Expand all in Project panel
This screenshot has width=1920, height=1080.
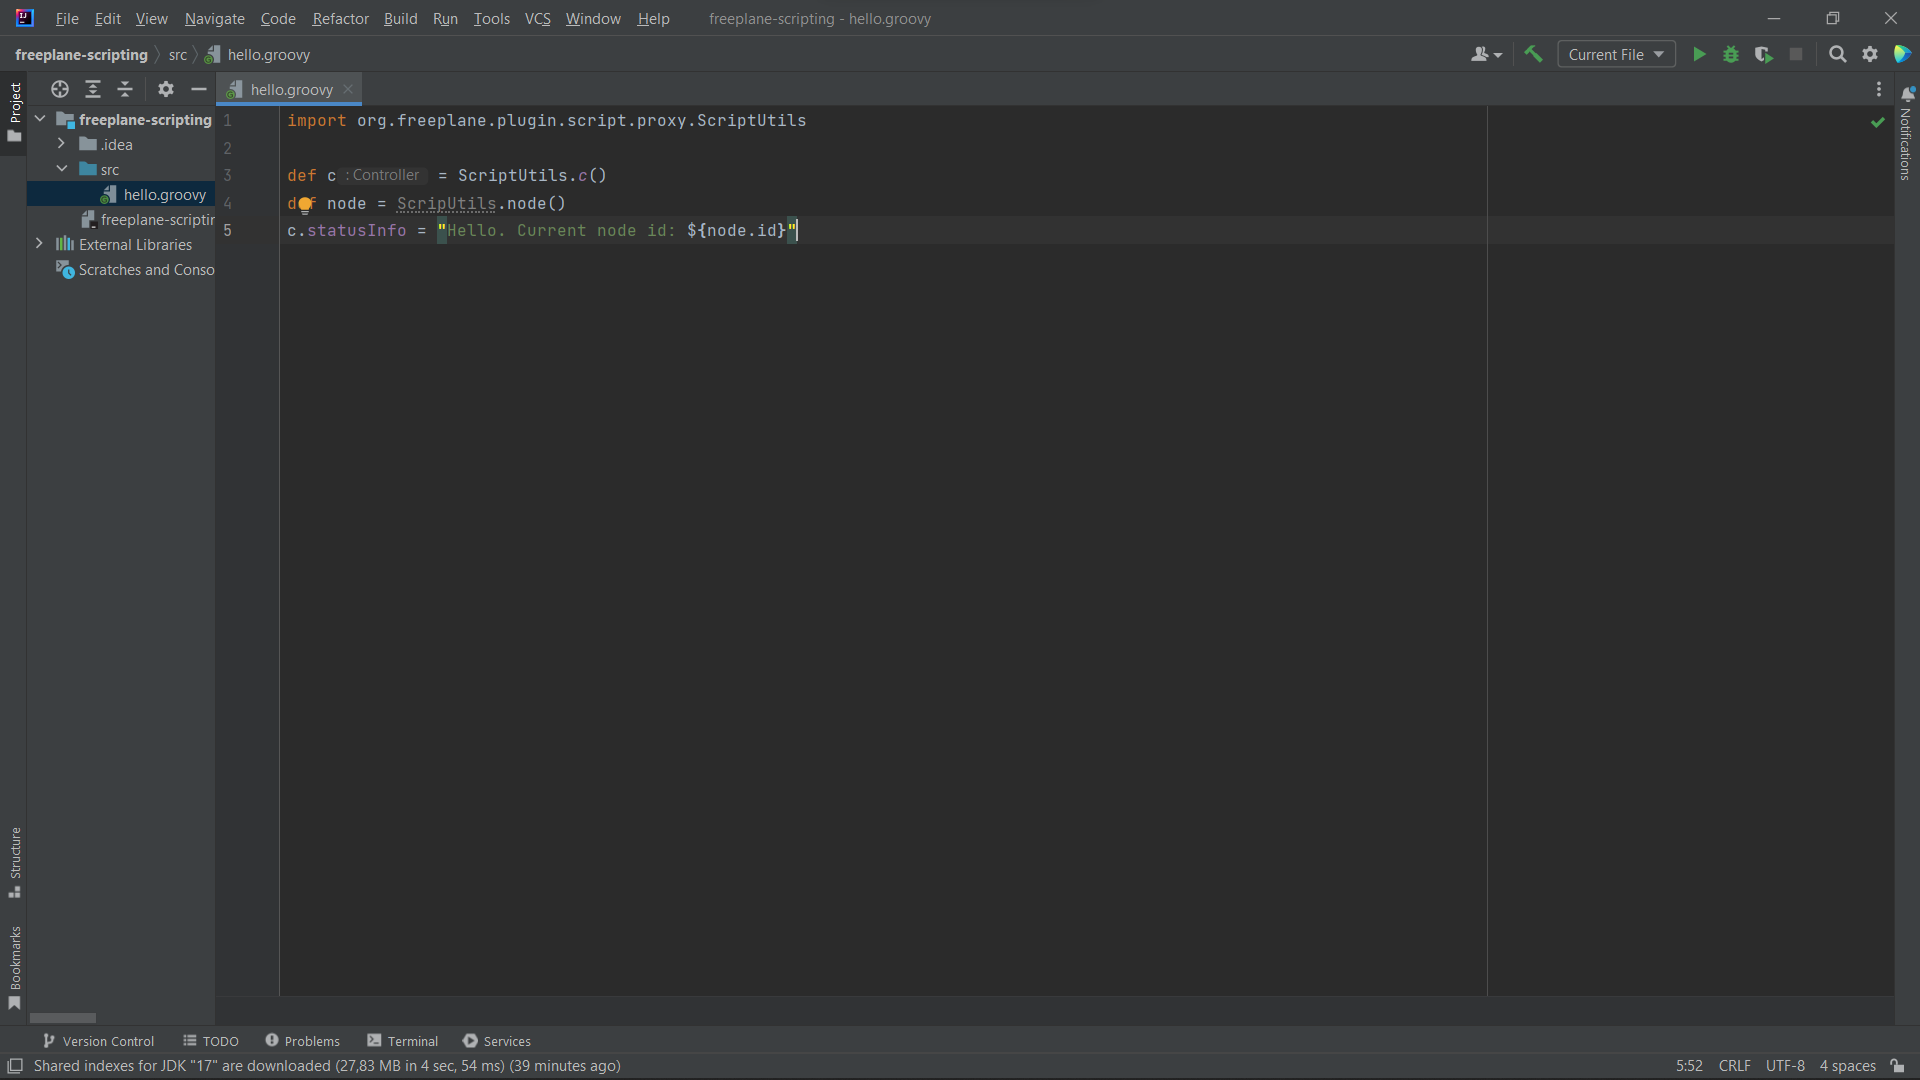tap(93, 89)
